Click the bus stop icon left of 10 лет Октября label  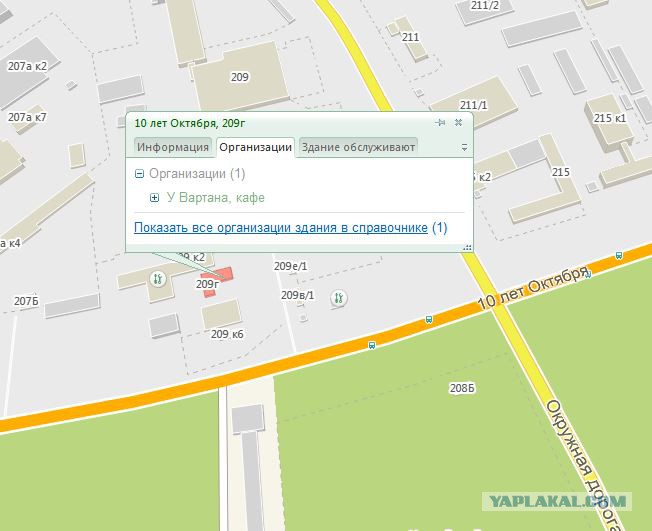click(429, 319)
